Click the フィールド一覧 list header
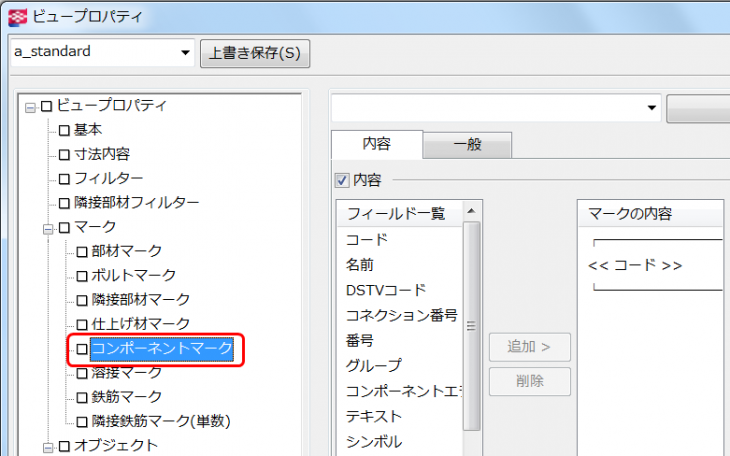 [400, 214]
